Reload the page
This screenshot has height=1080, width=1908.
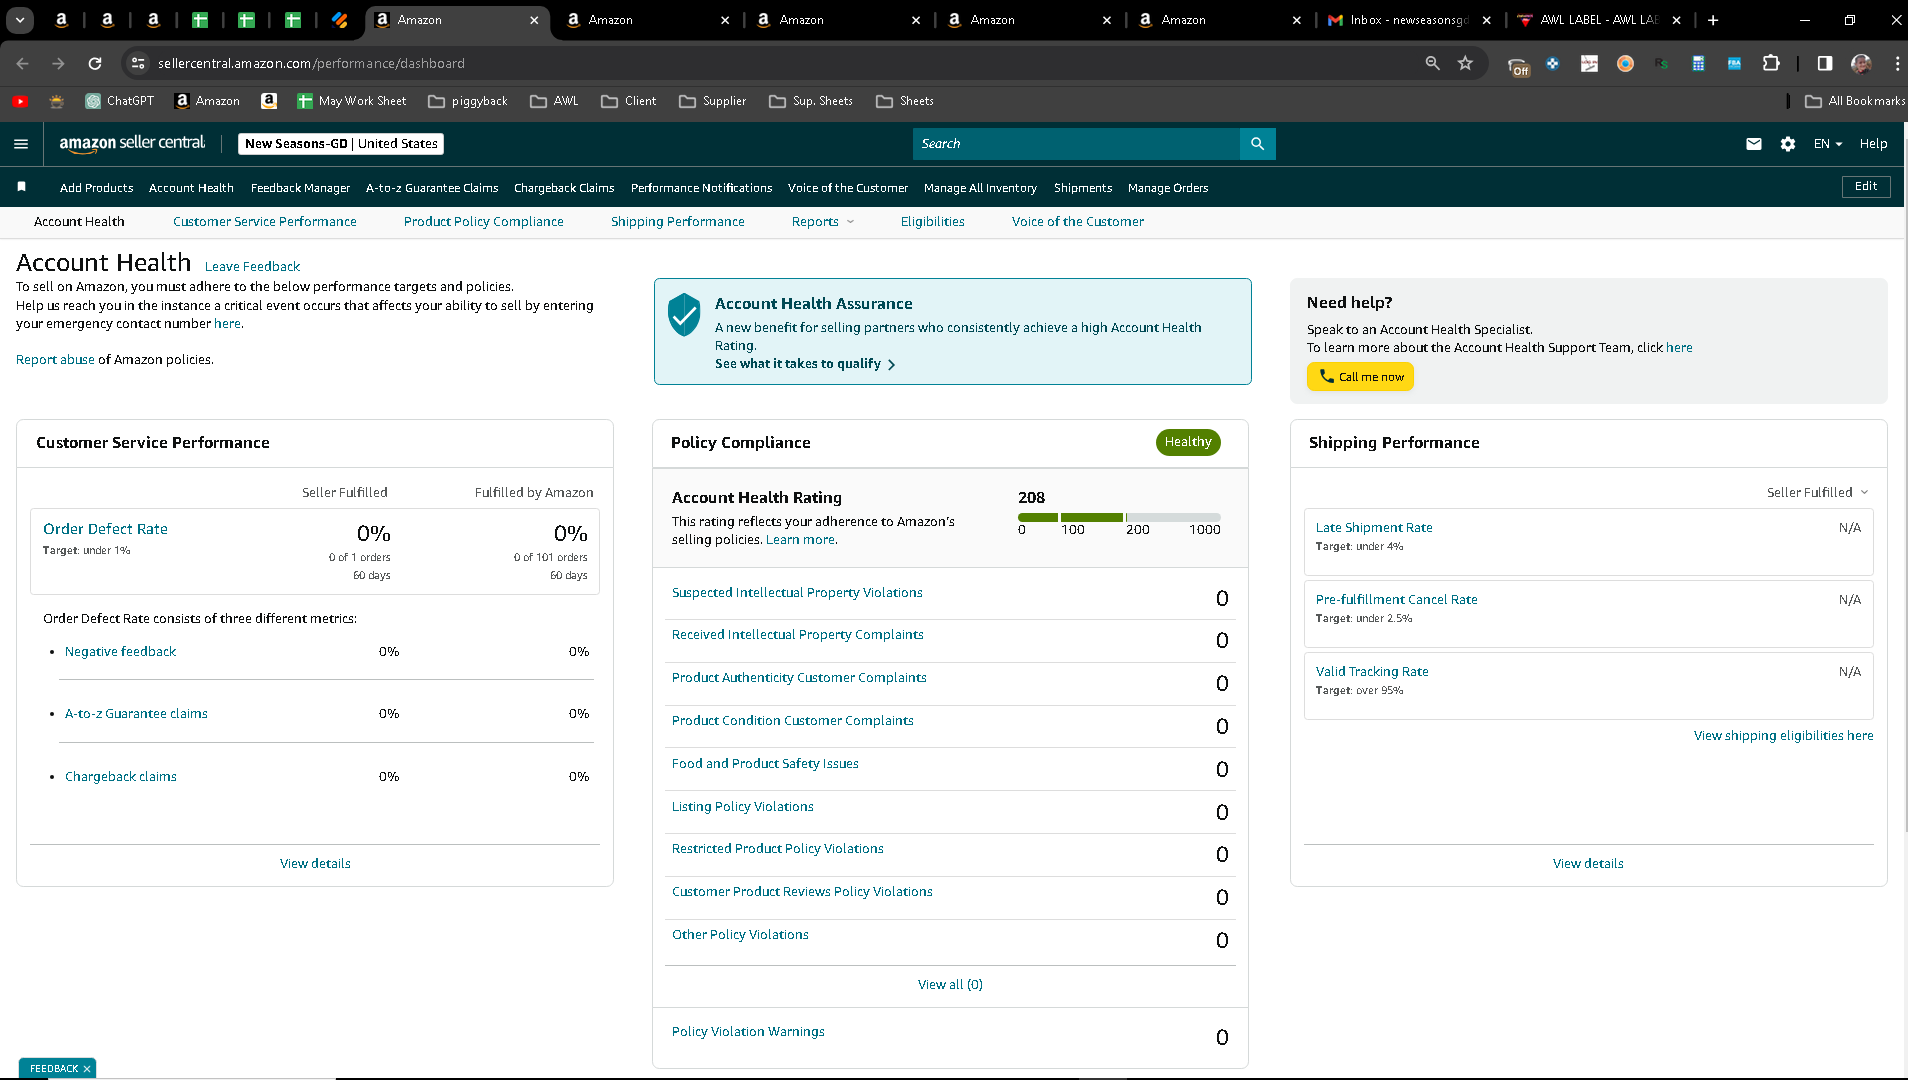point(95,63)
